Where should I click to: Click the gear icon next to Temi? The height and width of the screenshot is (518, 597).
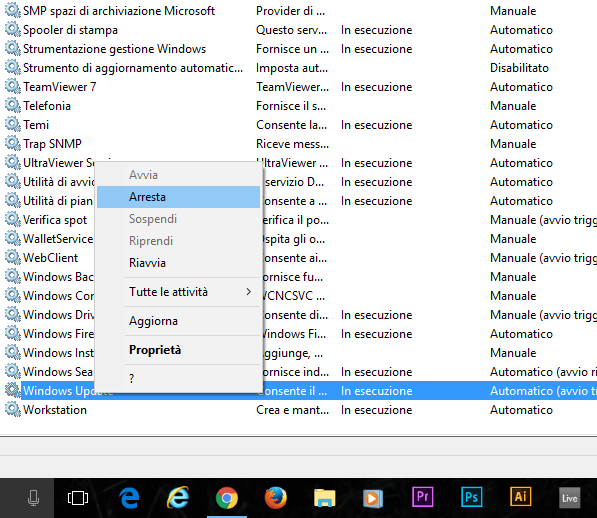click(13, 125)
